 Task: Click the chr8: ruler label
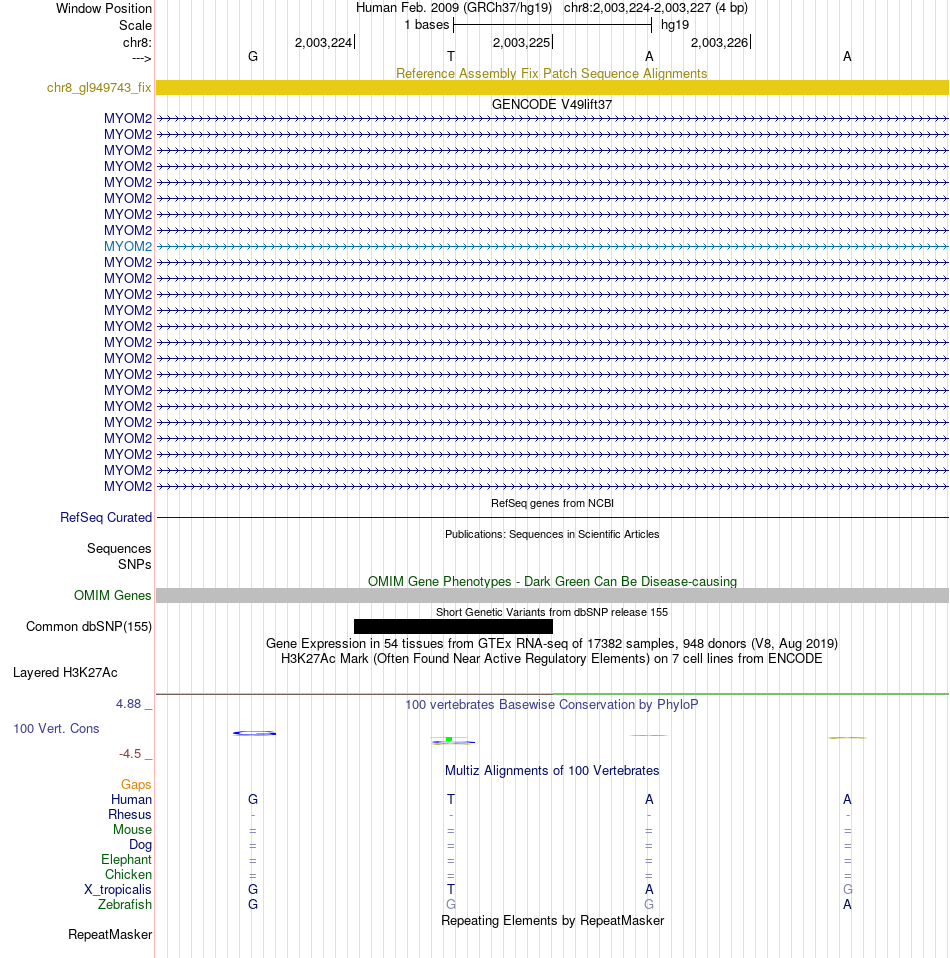tap(137, 42)
